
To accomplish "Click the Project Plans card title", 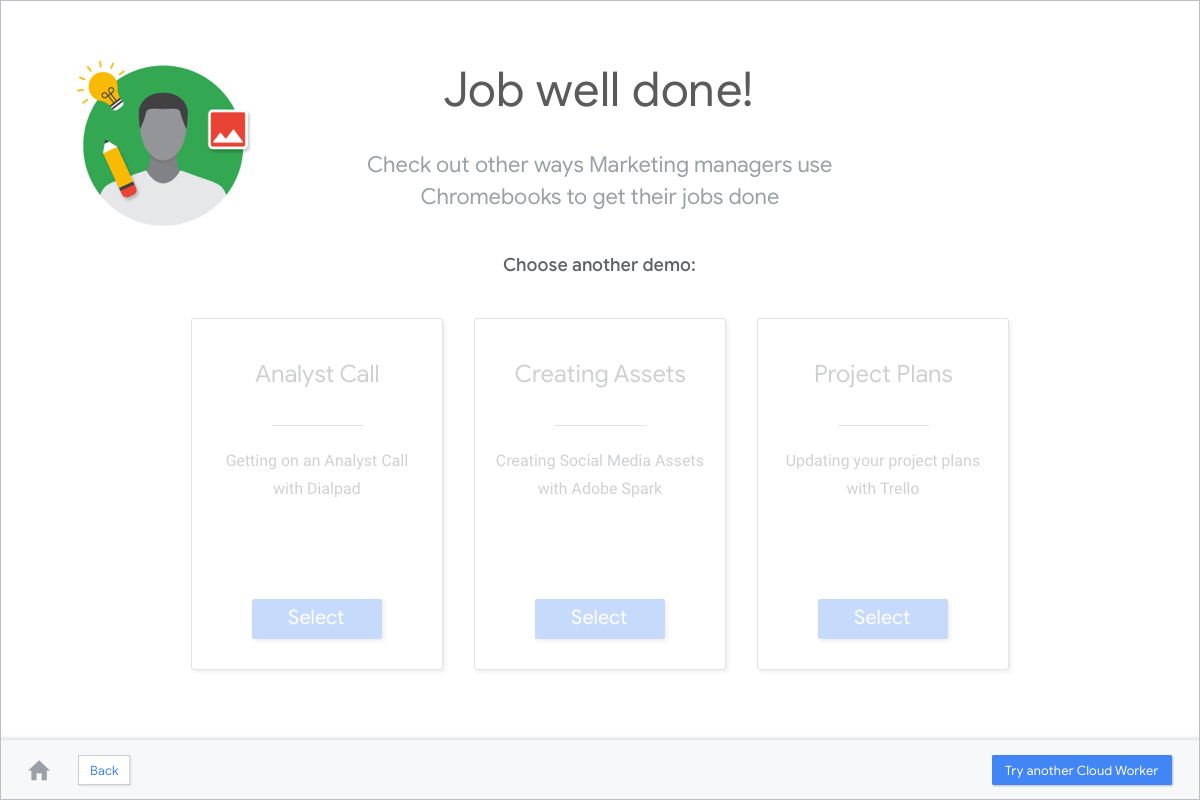I will pyautogui.click(x=883, y=374).
